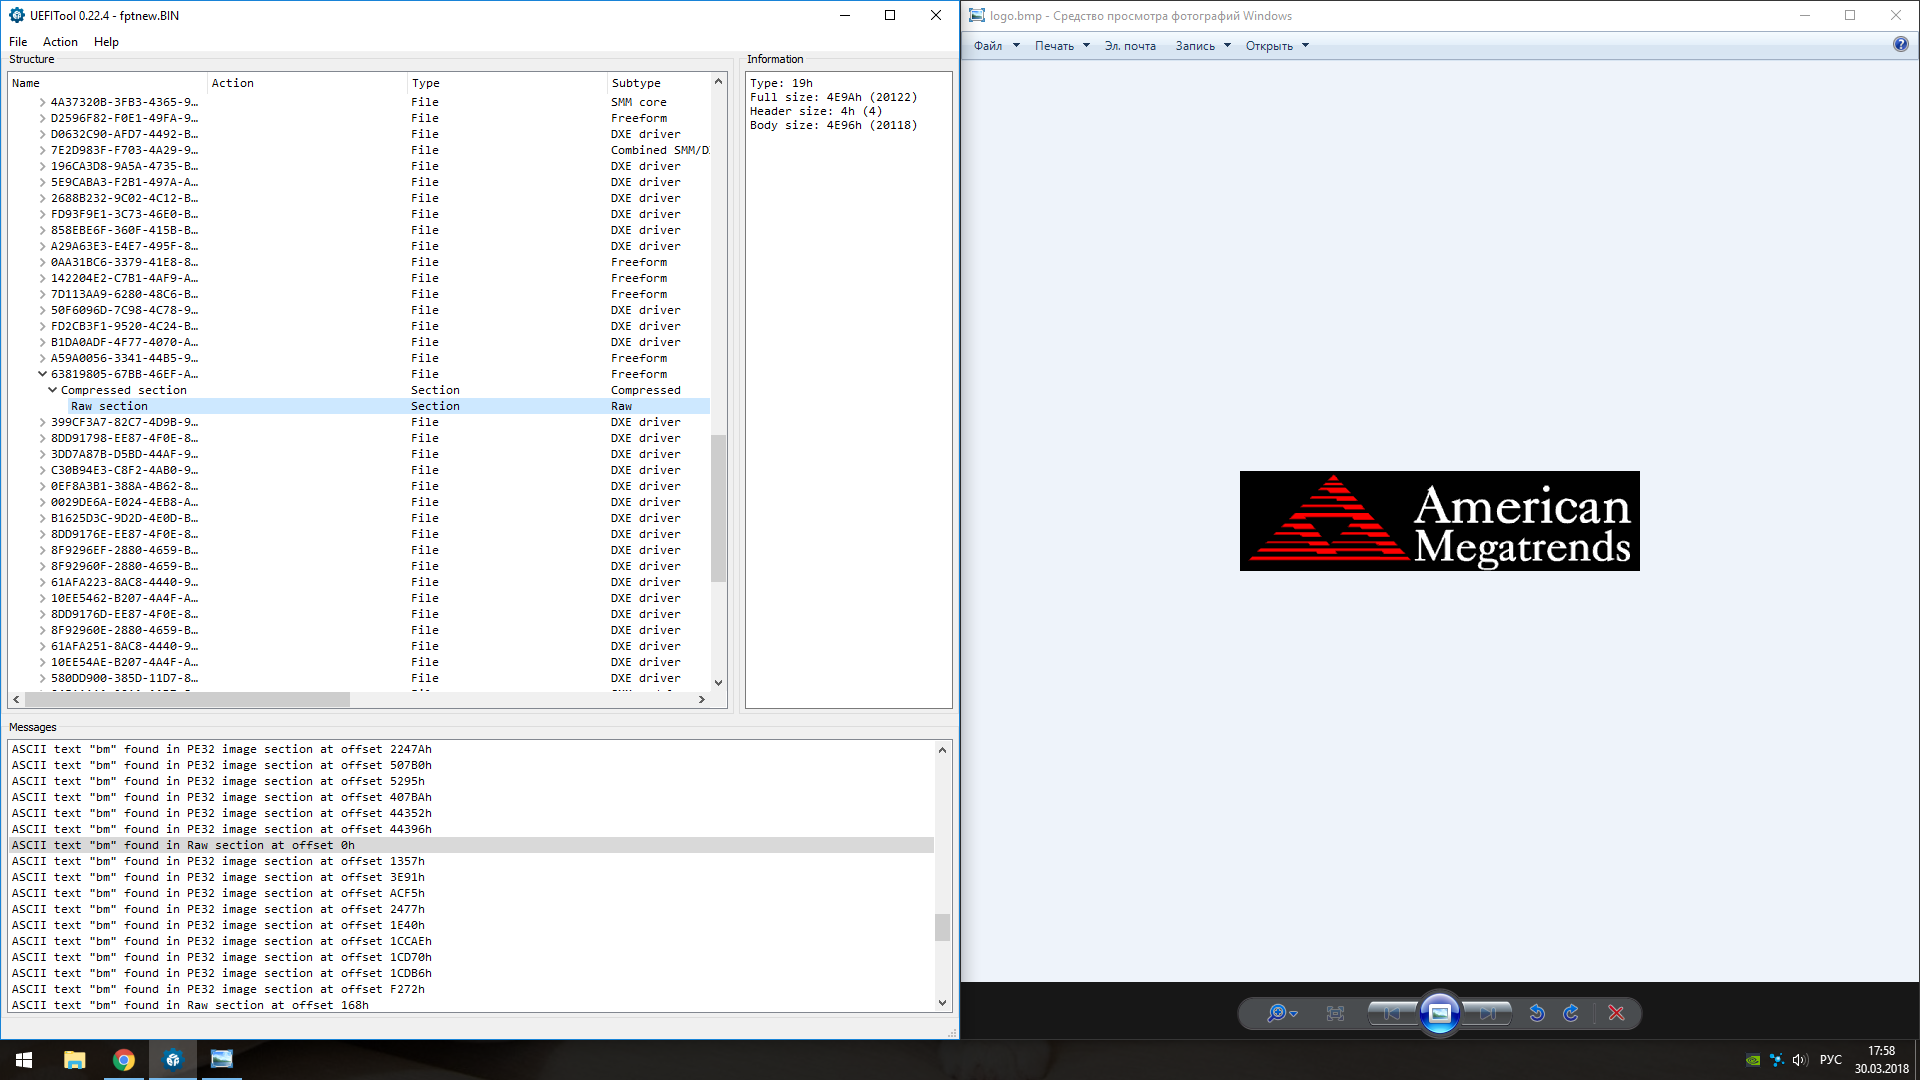Image resolution: width=1920 pixels, height=1080 pixels.
Task: Select Raw section message at offset 168h
Action: pyautogui.click(x=190, y=1005)
